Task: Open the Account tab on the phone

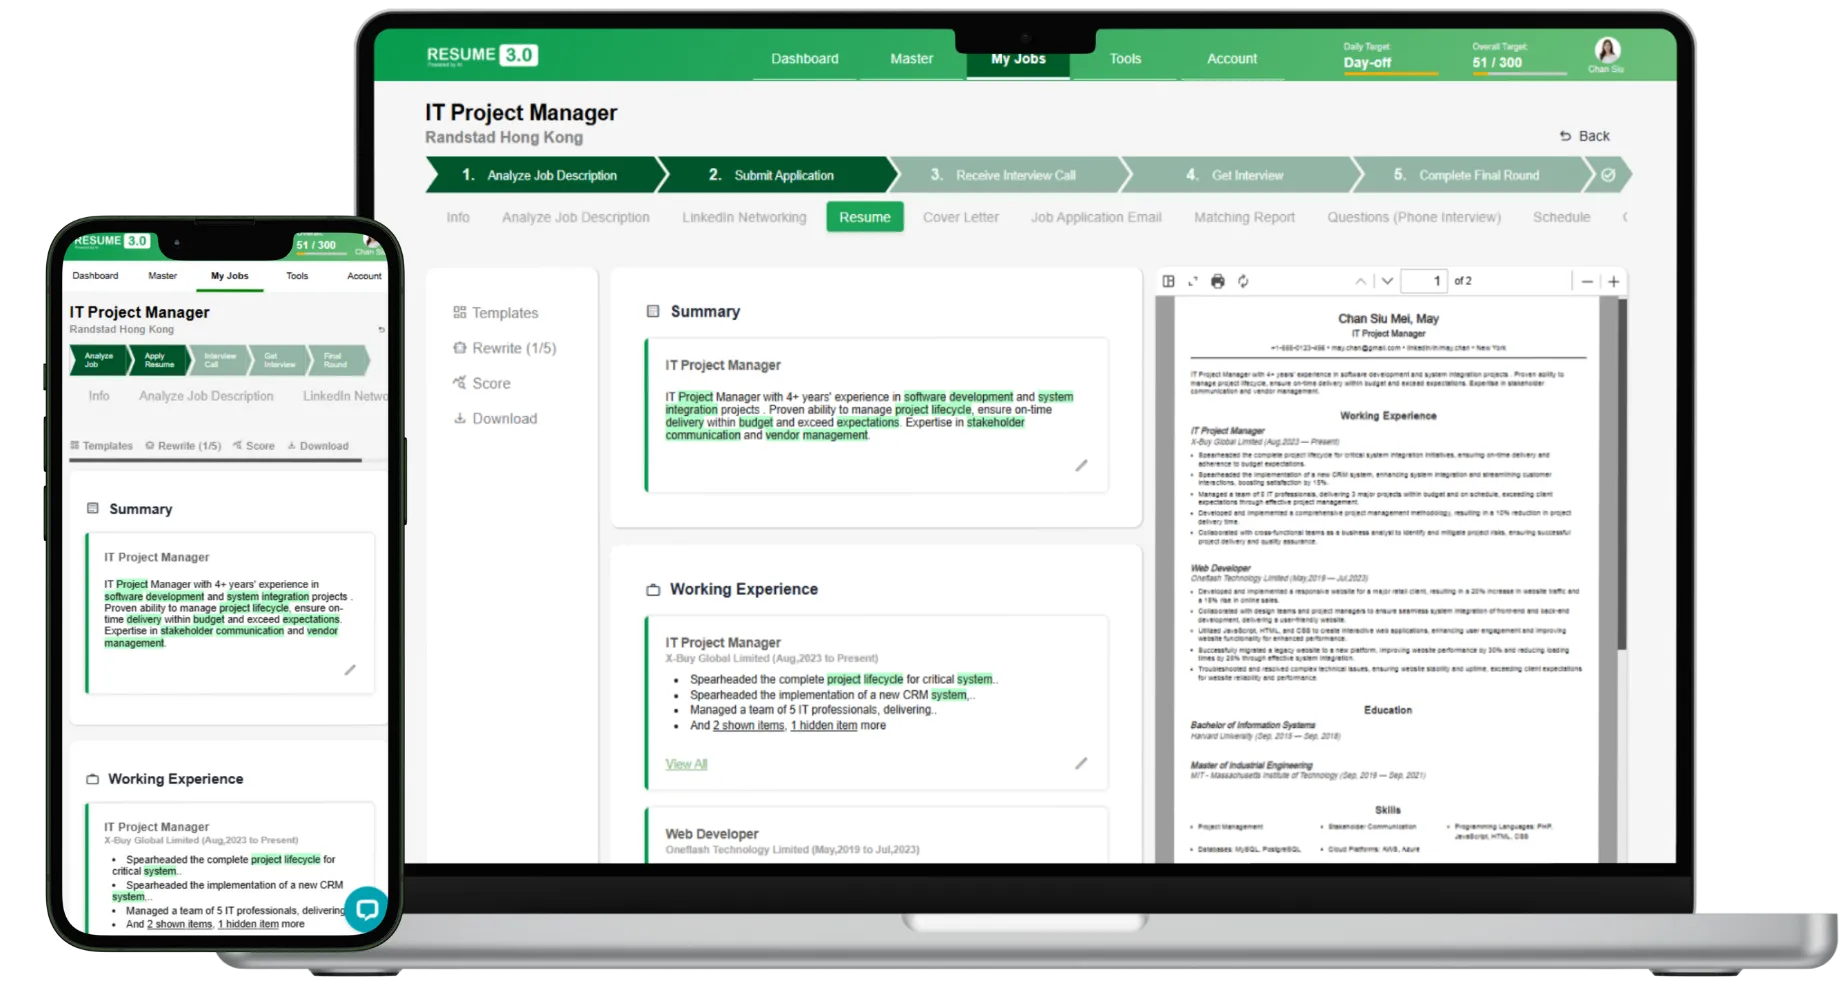Action: [x=364, y=276]
